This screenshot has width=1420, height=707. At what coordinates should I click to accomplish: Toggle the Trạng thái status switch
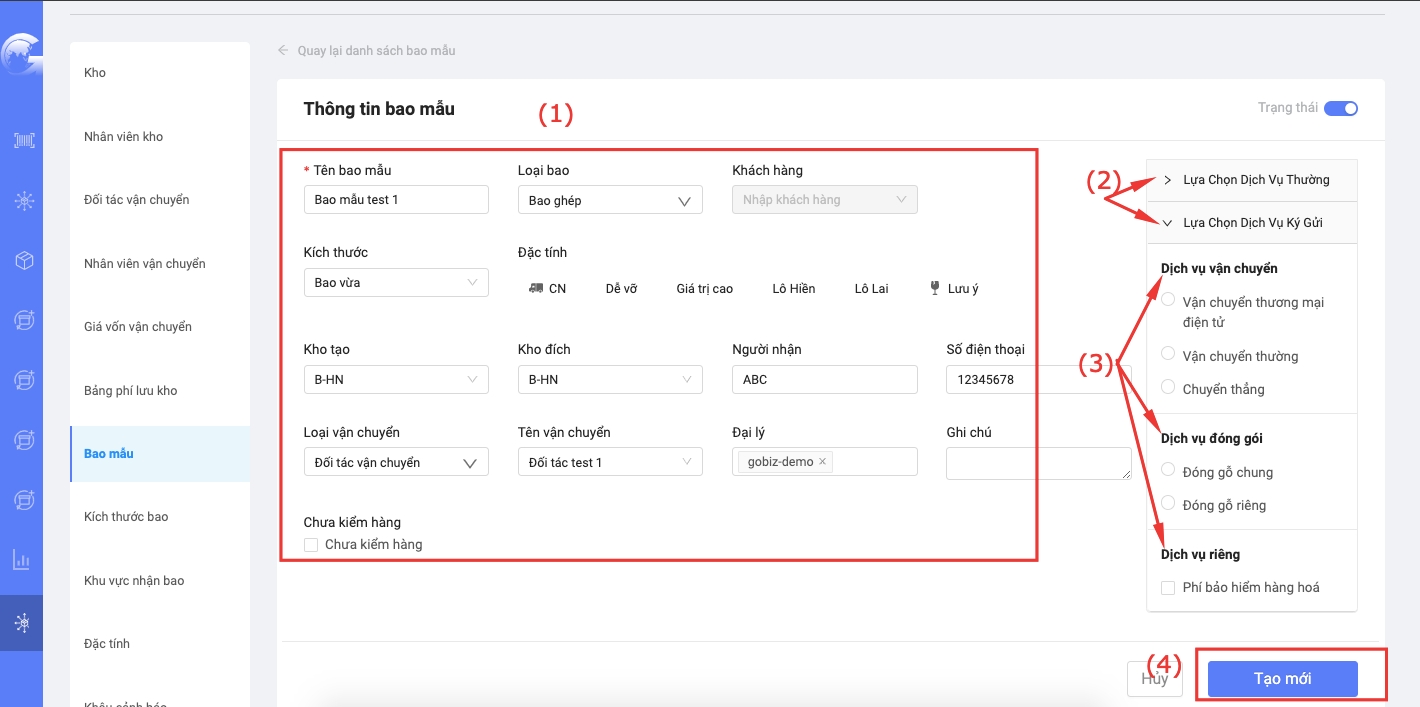(1340, 108)
